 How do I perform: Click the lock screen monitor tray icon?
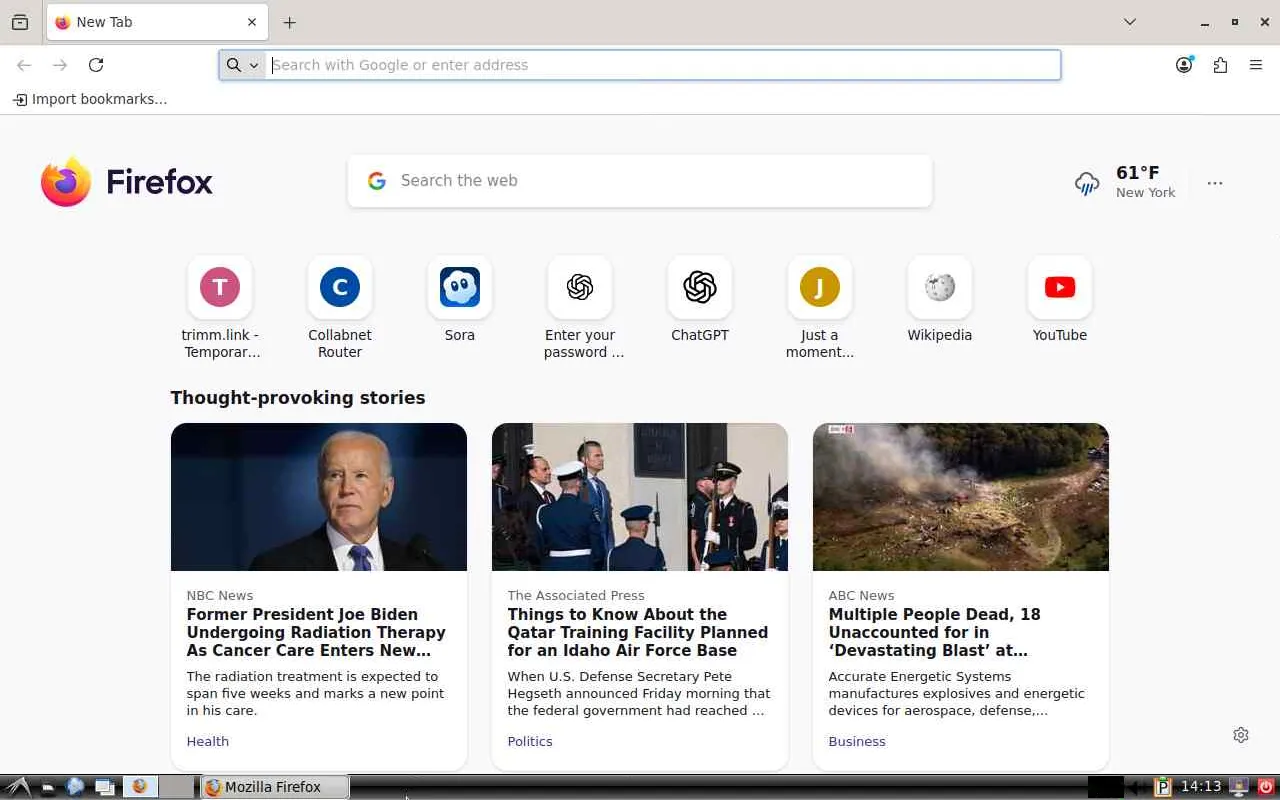pyautogui.click(x=1240, y=787)
